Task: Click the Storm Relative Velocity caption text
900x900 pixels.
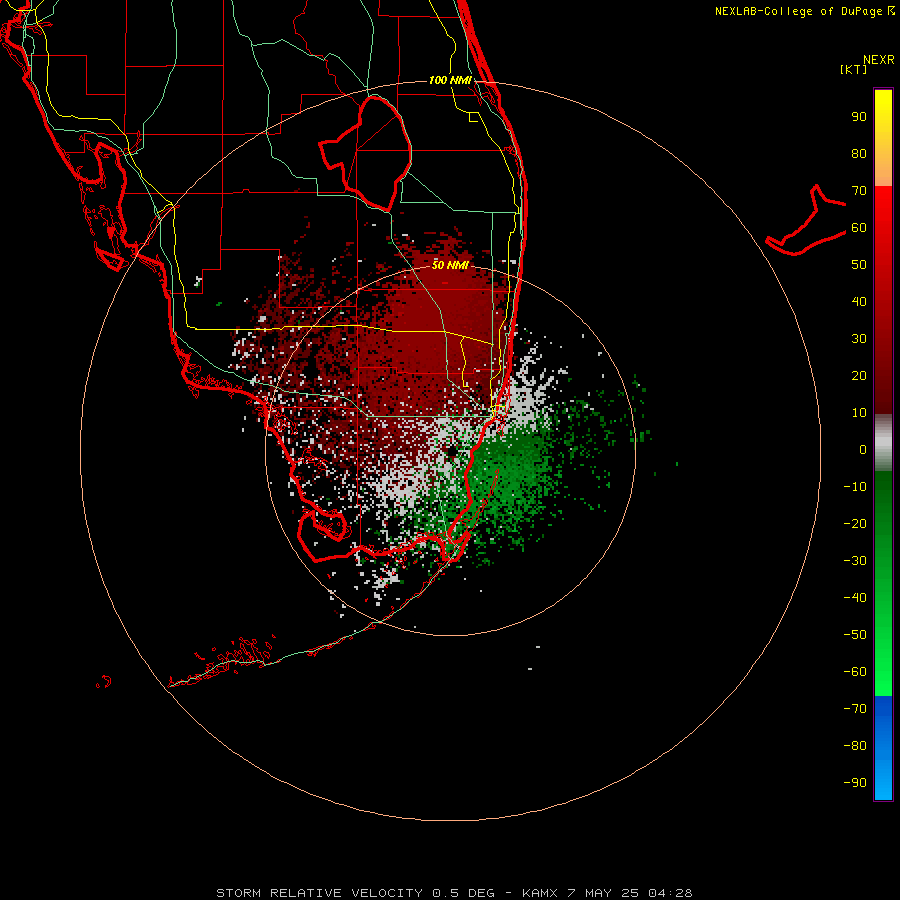Action: coord(454,893)
